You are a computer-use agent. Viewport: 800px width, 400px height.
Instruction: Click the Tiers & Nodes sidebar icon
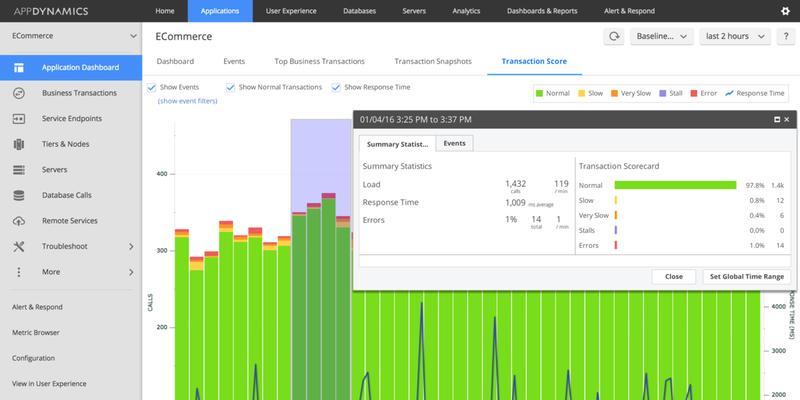click(19, 144)
